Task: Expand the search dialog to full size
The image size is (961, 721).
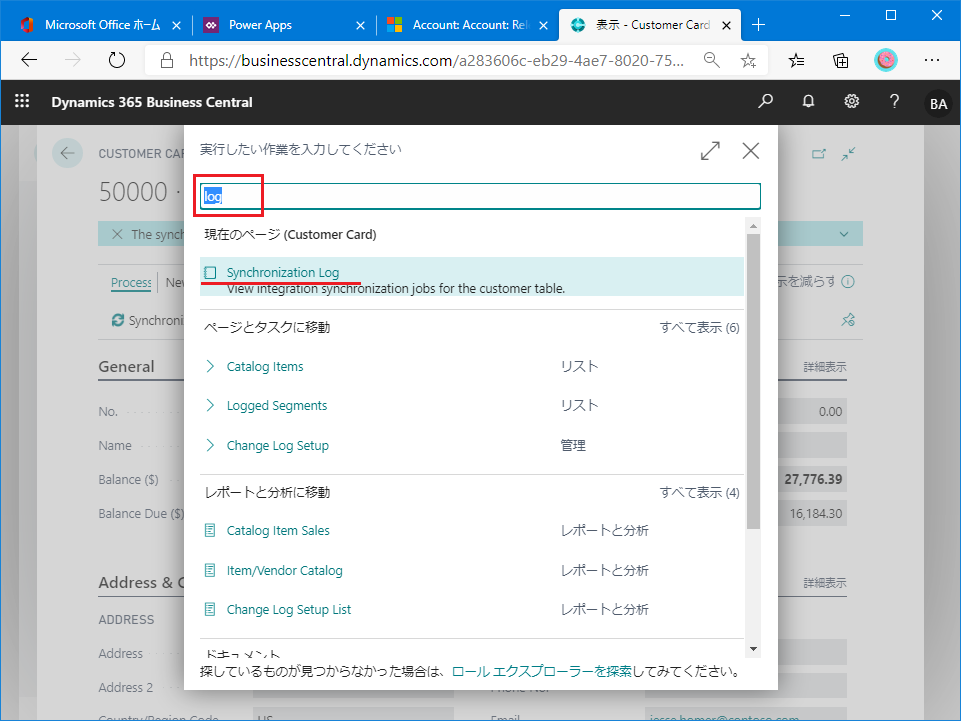Action: point(710,151)
